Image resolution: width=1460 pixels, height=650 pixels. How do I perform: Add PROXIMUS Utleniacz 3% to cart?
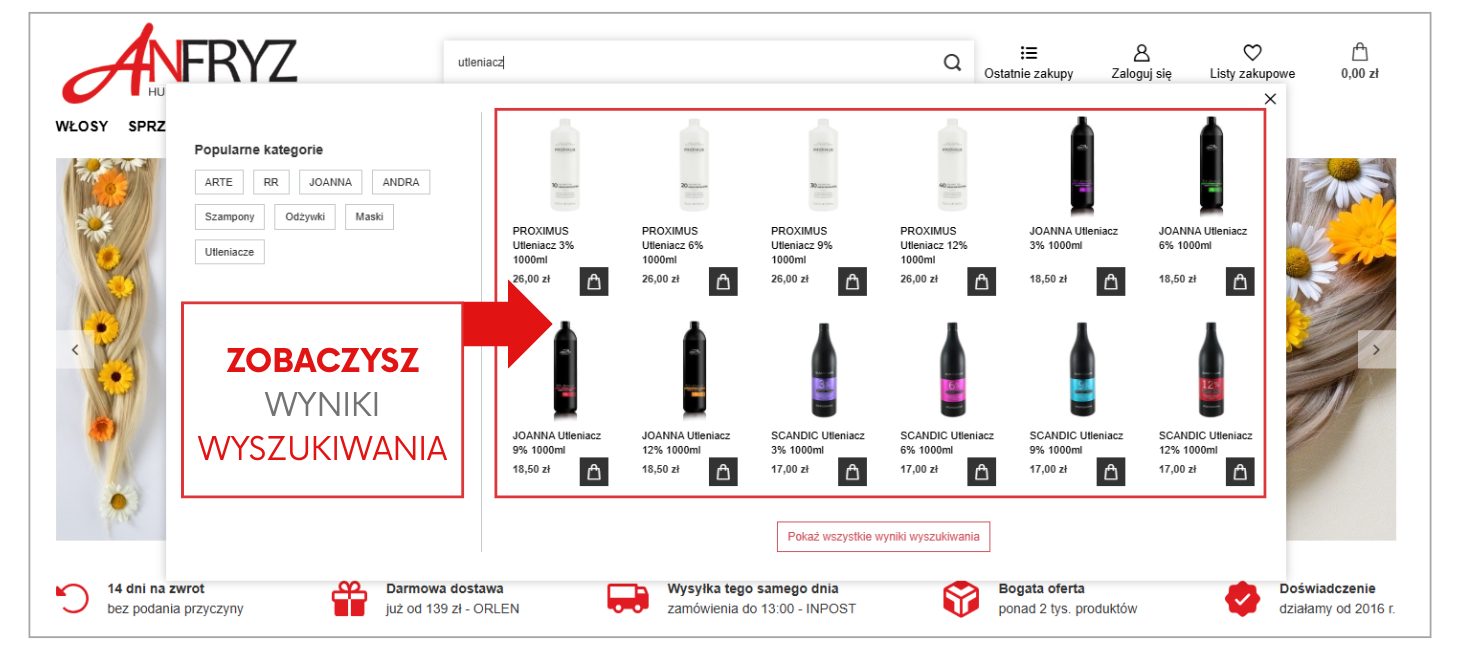tap(594, 282)
